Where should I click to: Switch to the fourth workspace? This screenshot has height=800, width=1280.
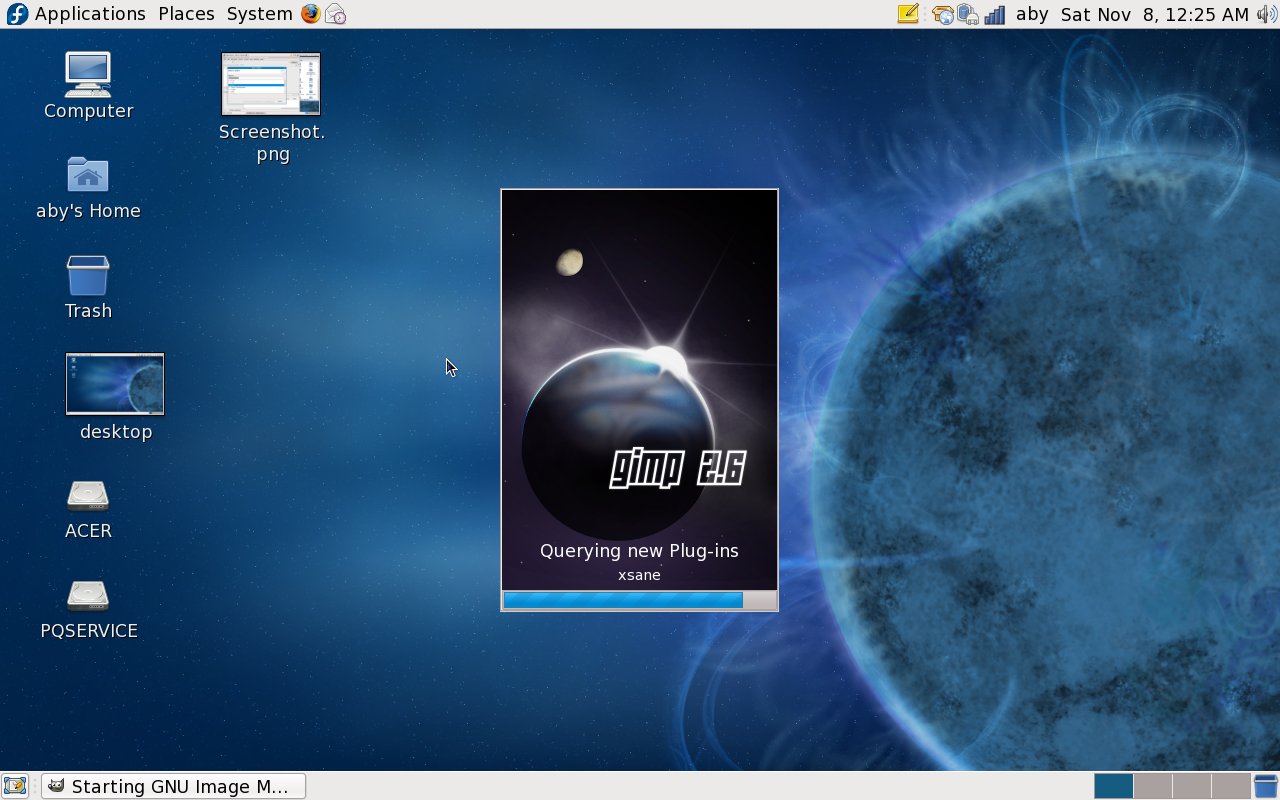coord(1231,786)
